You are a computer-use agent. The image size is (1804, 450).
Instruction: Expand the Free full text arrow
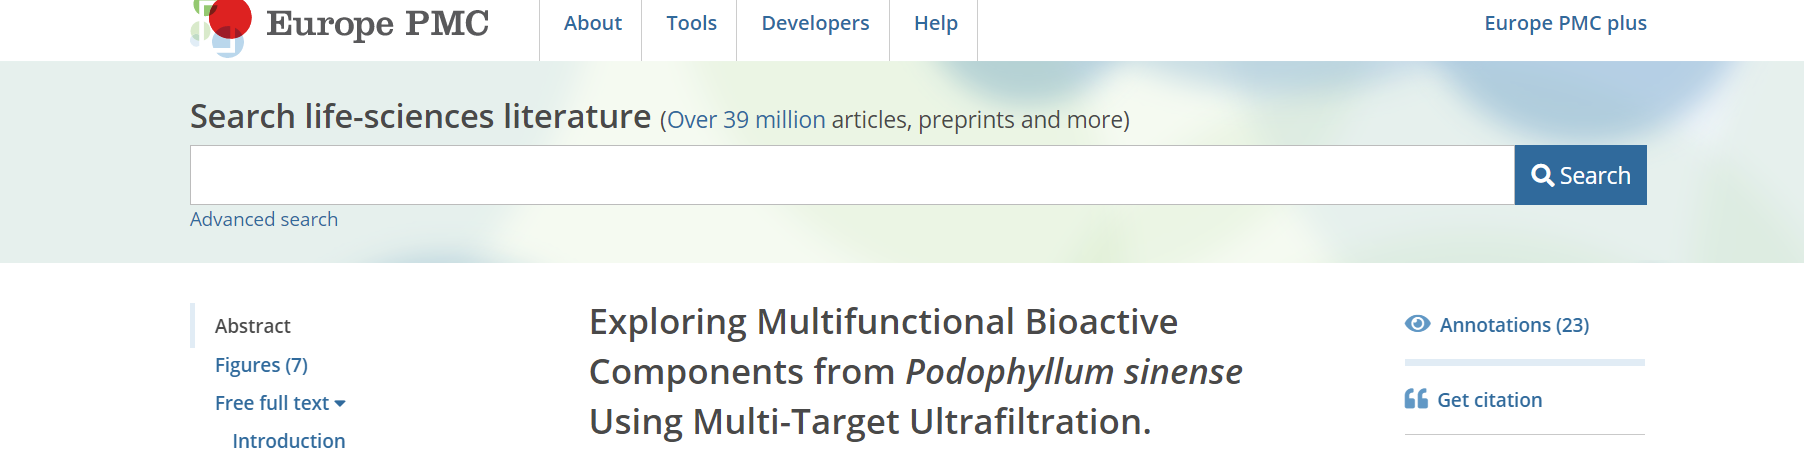340,404
